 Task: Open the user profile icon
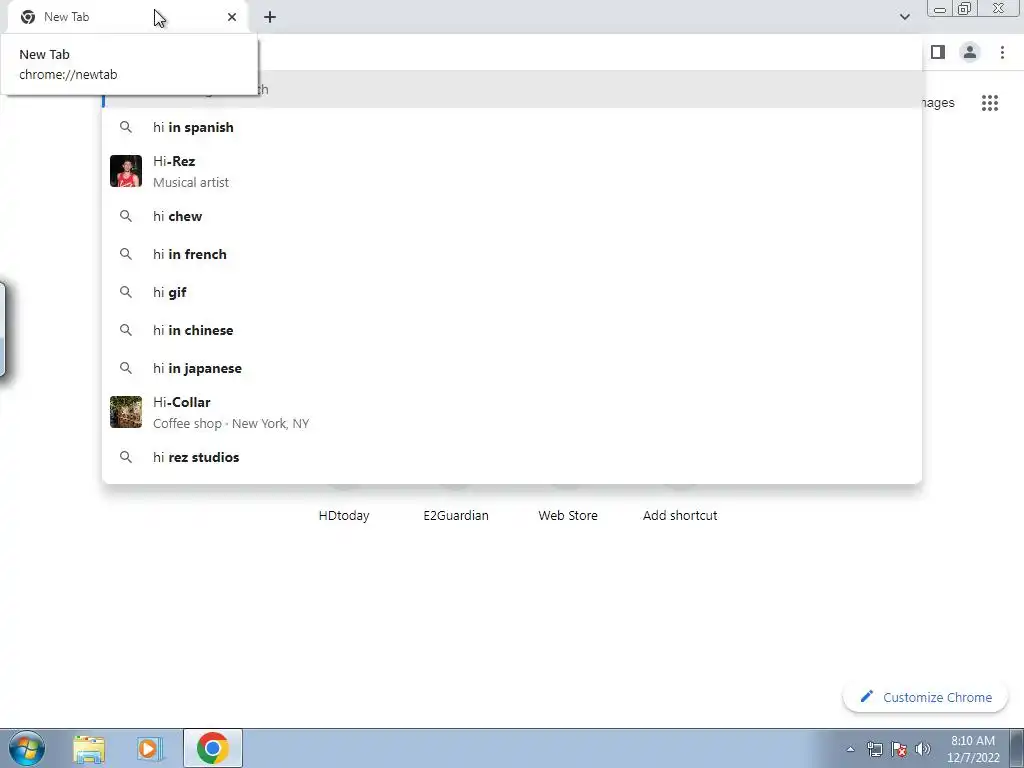click(x=970, y=52)
